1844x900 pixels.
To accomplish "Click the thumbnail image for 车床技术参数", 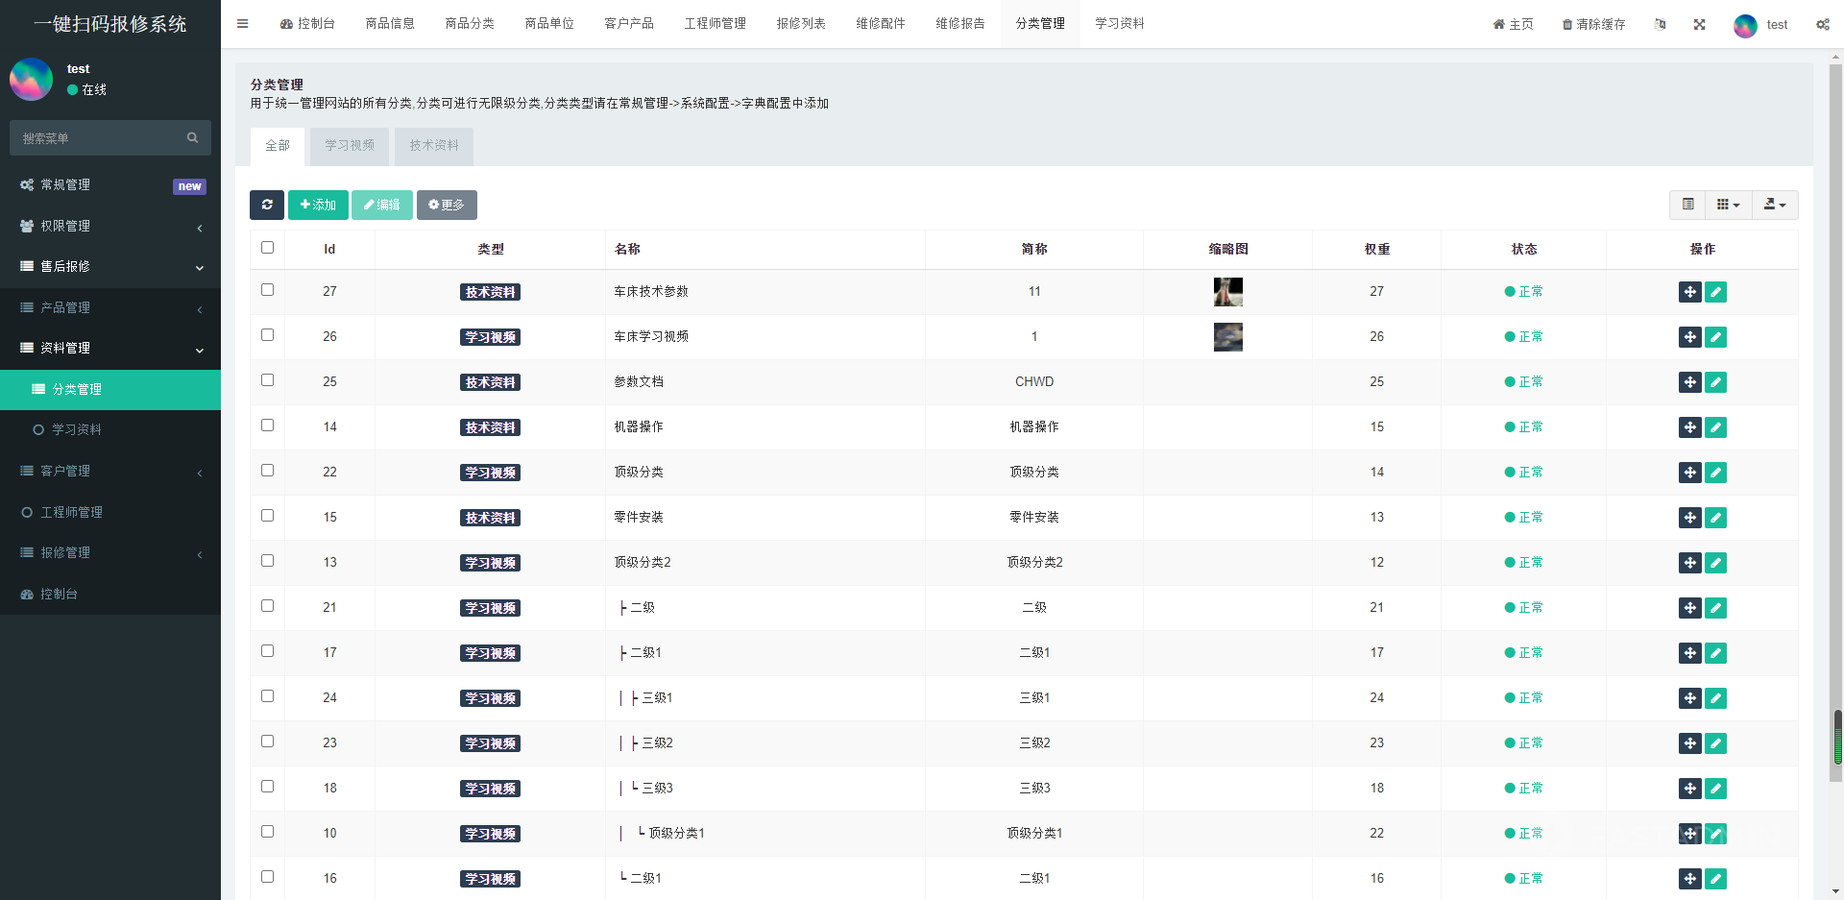I will (x=1227, y=292).
